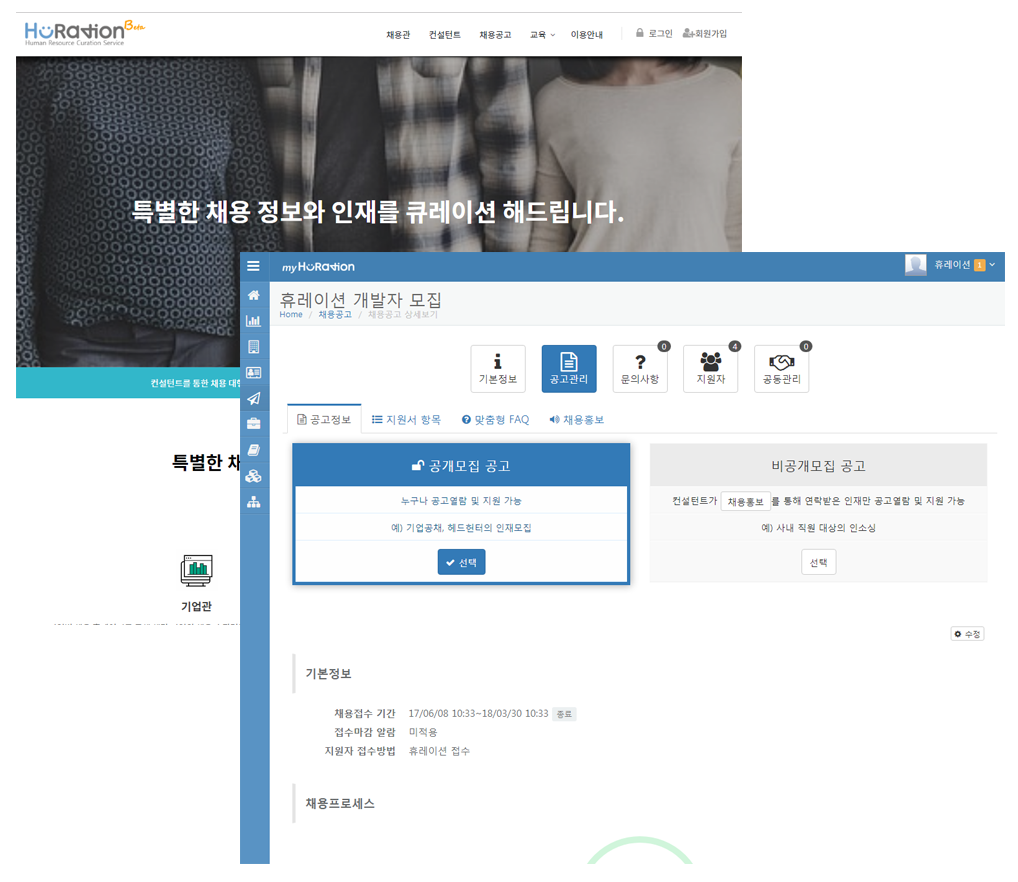Open the briefcase sidebar icon
Viewport: 1018px width, 882px height.
(x=254, y=424)
